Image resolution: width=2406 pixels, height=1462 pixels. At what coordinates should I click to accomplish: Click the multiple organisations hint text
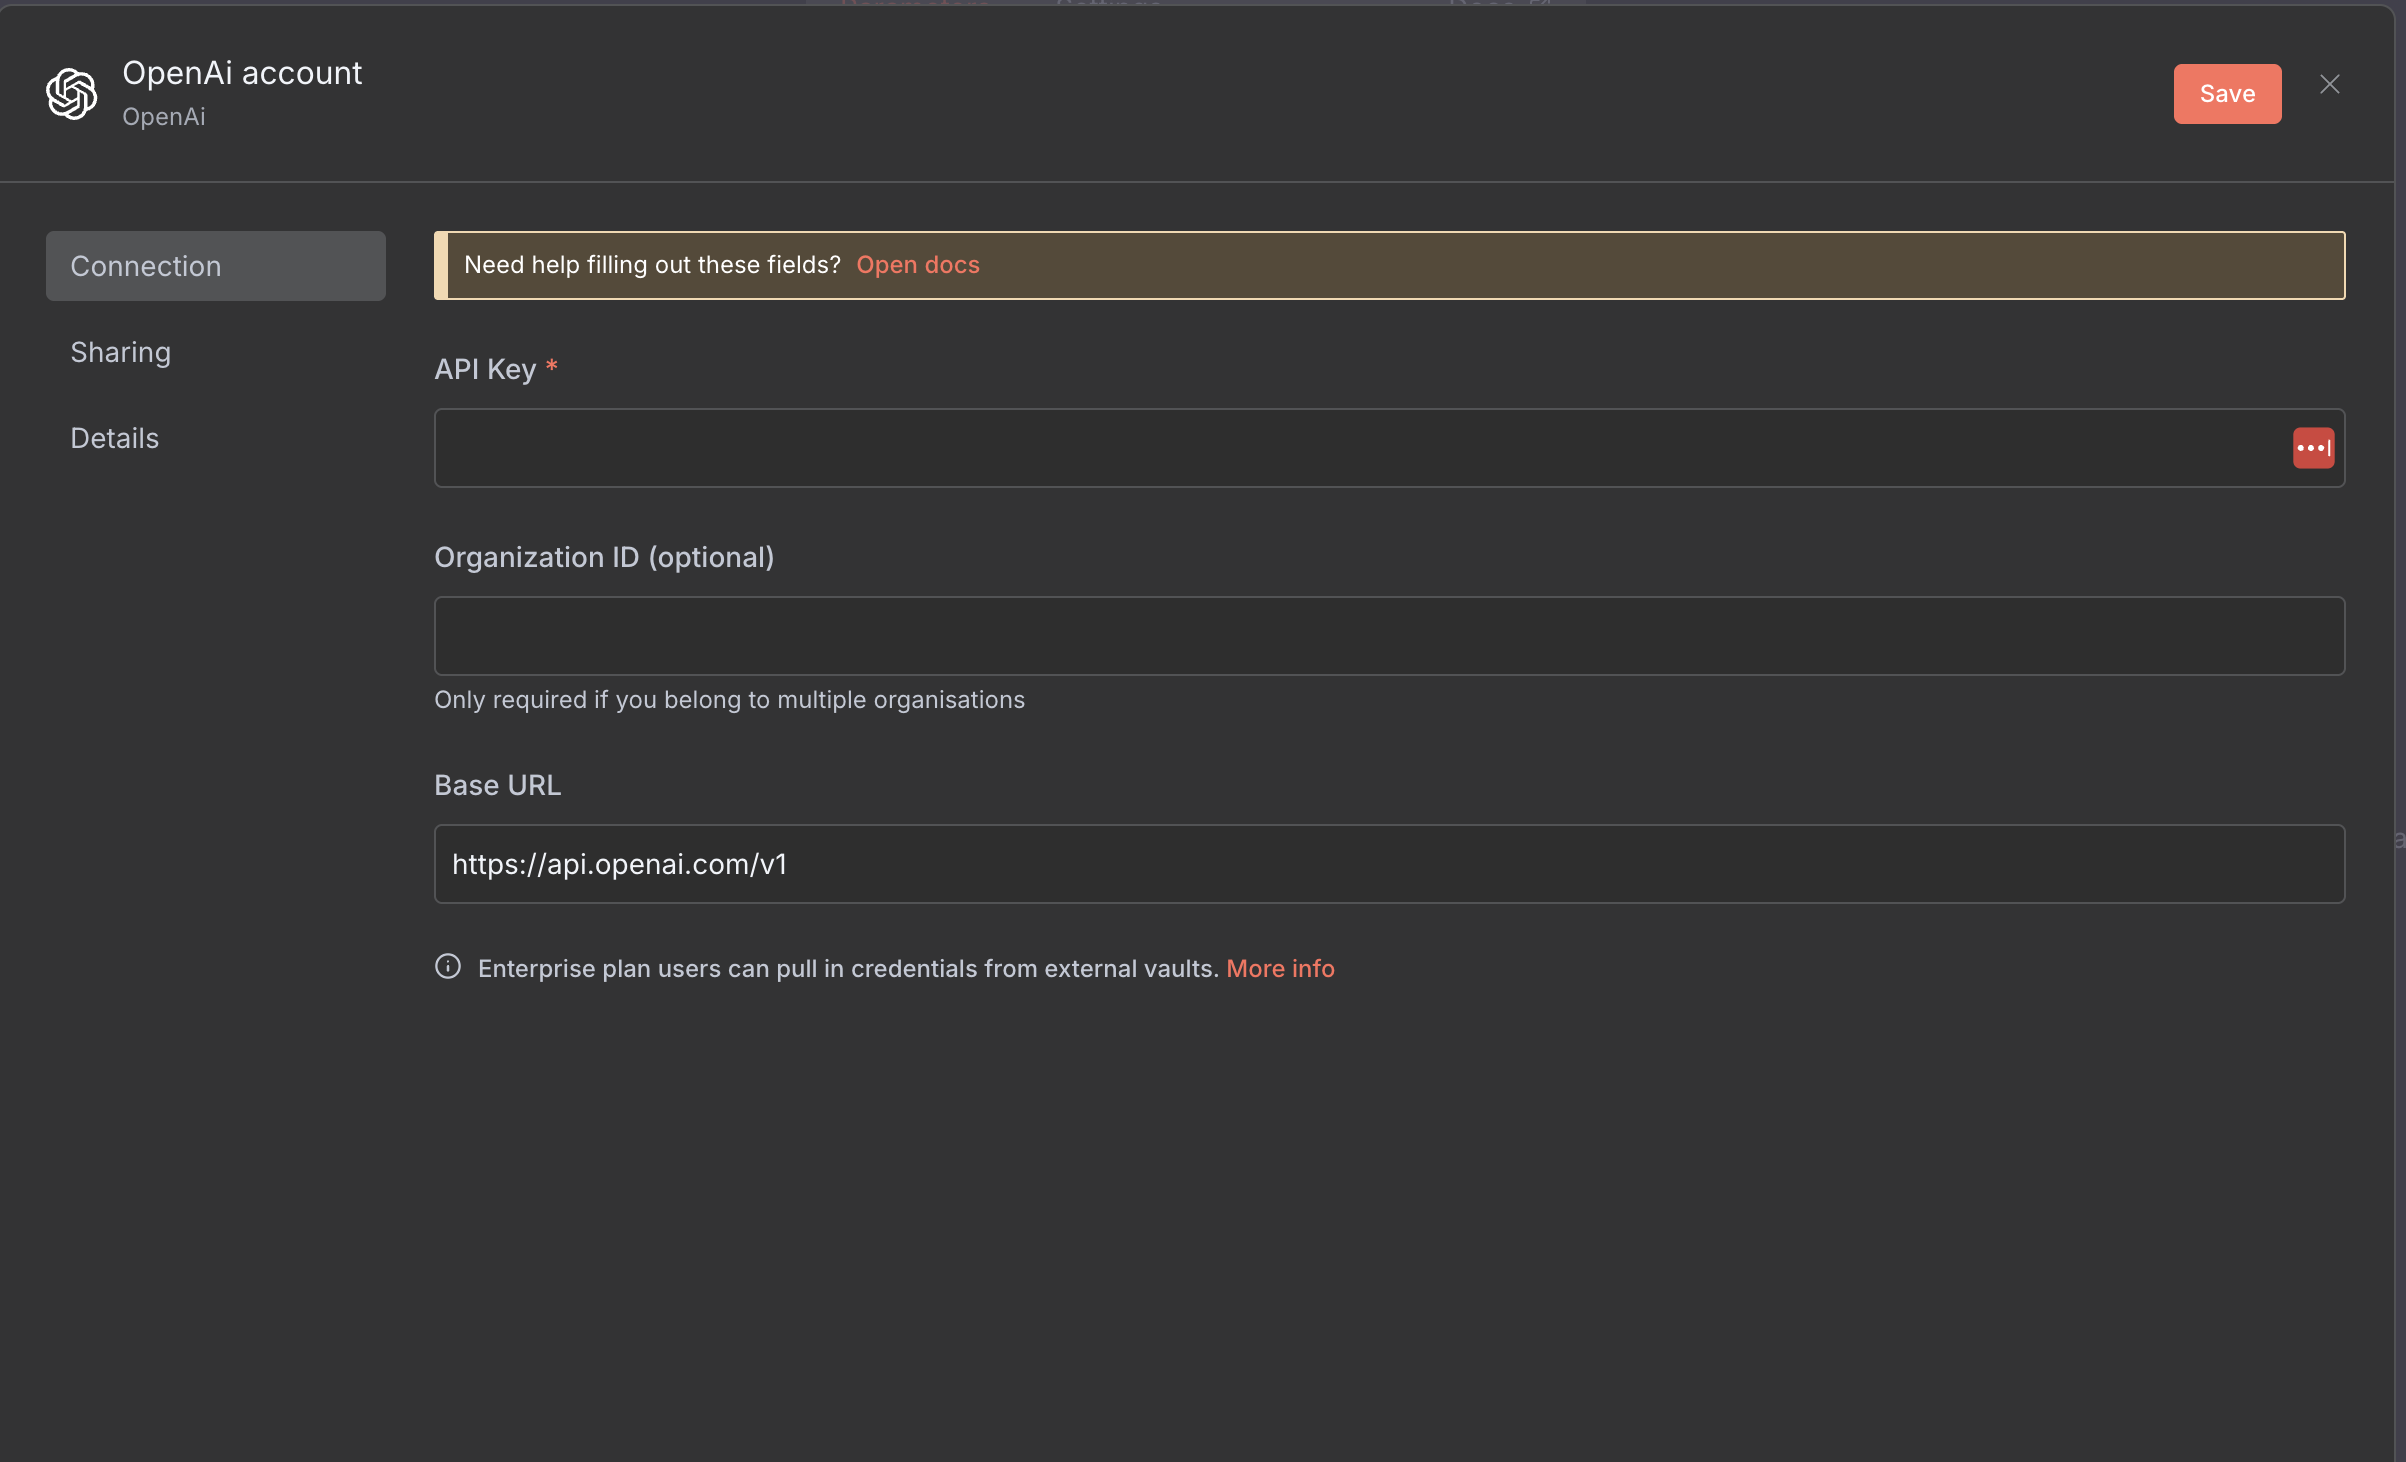(730, 700)
